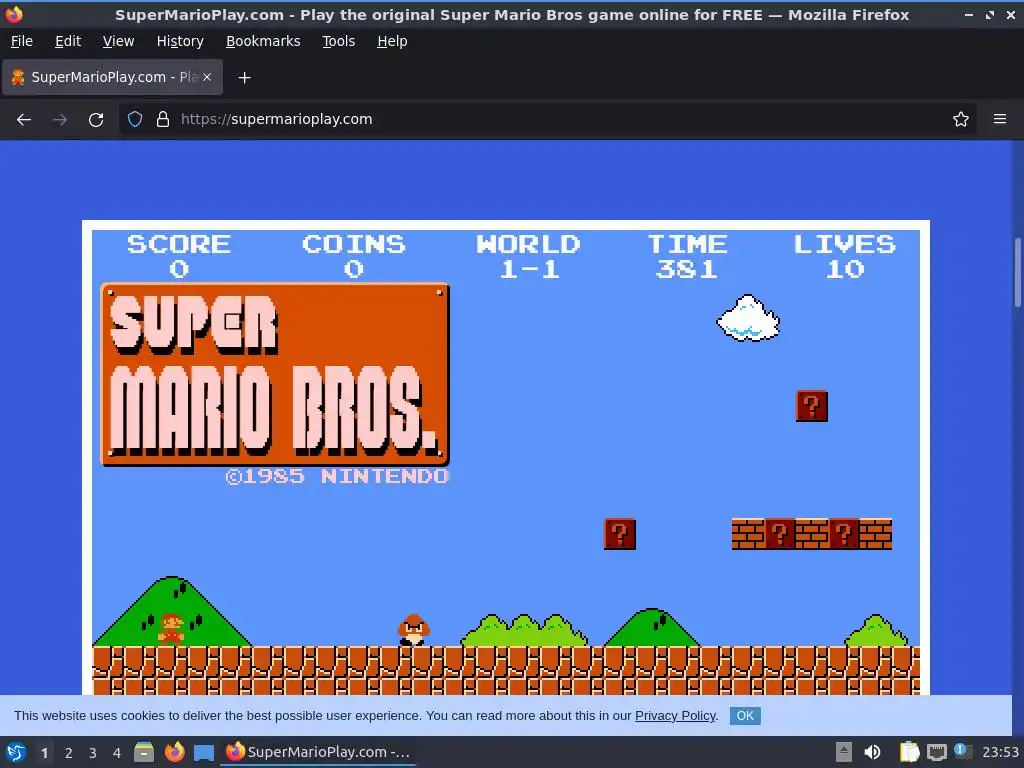The image size is (1024, 768).
Task: Open the Firefox hamburger application menu
Action: 1000,119
